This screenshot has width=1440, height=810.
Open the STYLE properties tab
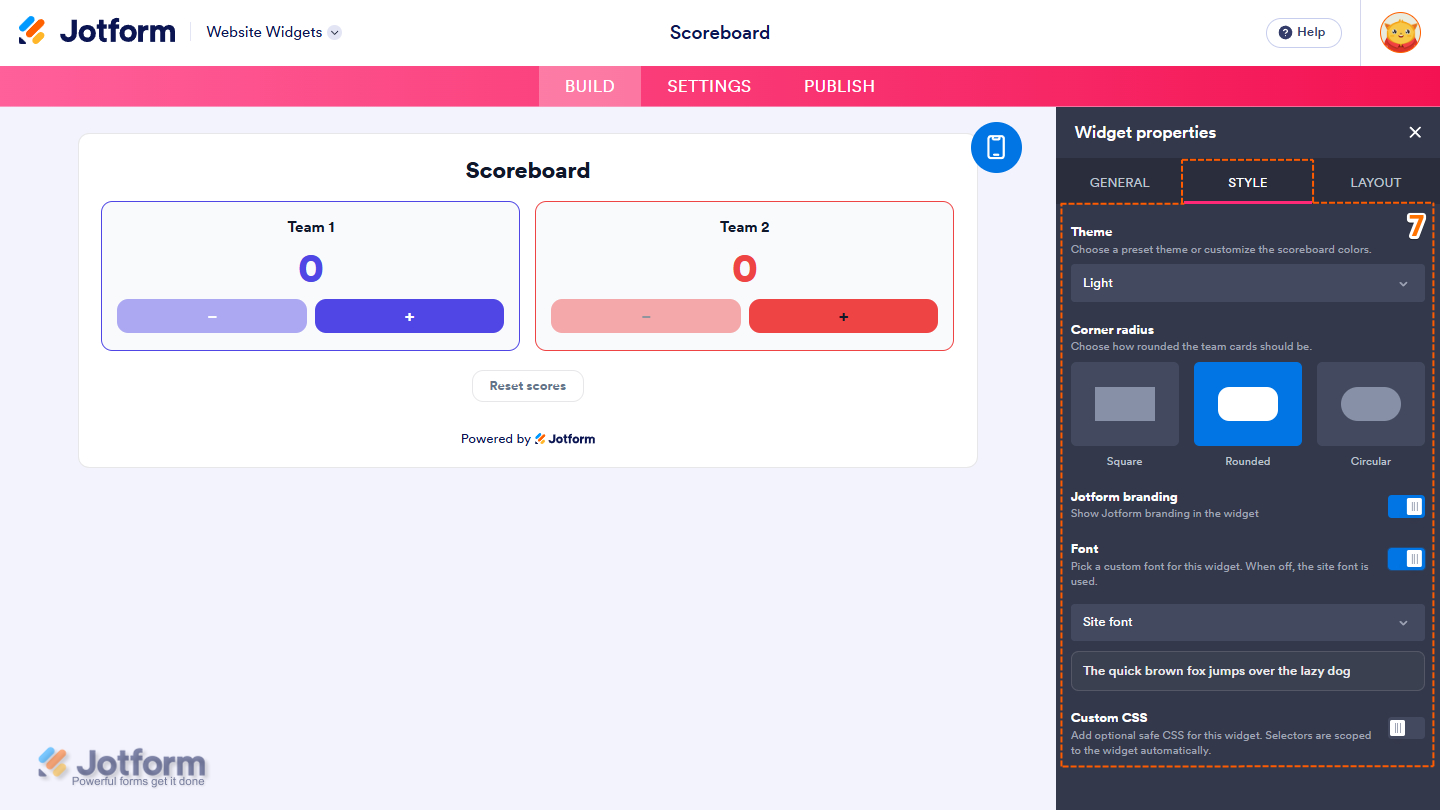pos(1247,182)
